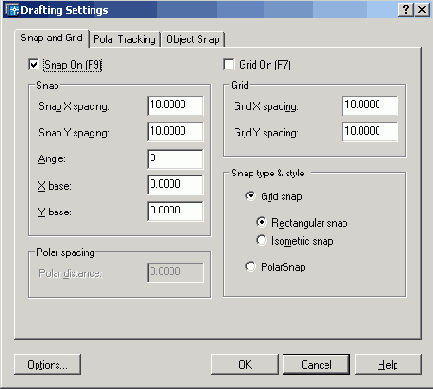This screenshot has height=389, width=433.
Task: Click the Grid X spacing input field
Action: click(370, 106)
